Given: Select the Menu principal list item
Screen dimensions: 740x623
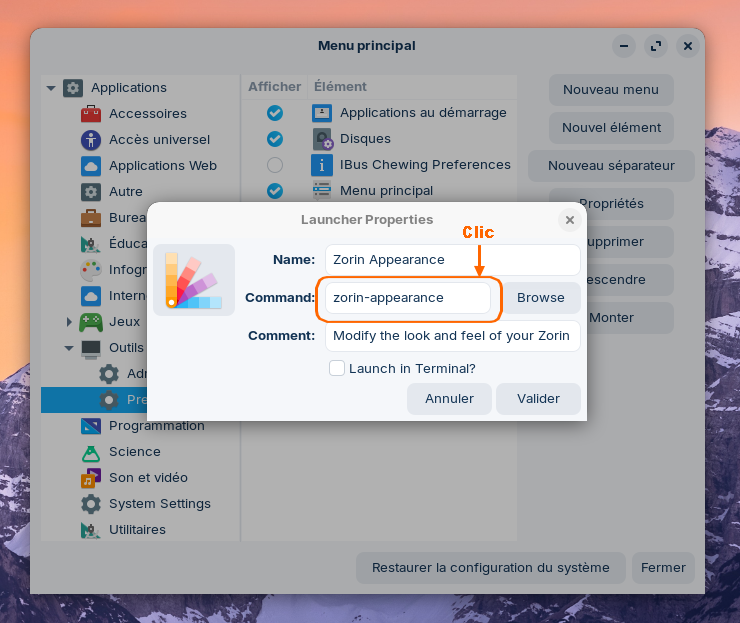Looking at the screenshot, I should point(386,191).
